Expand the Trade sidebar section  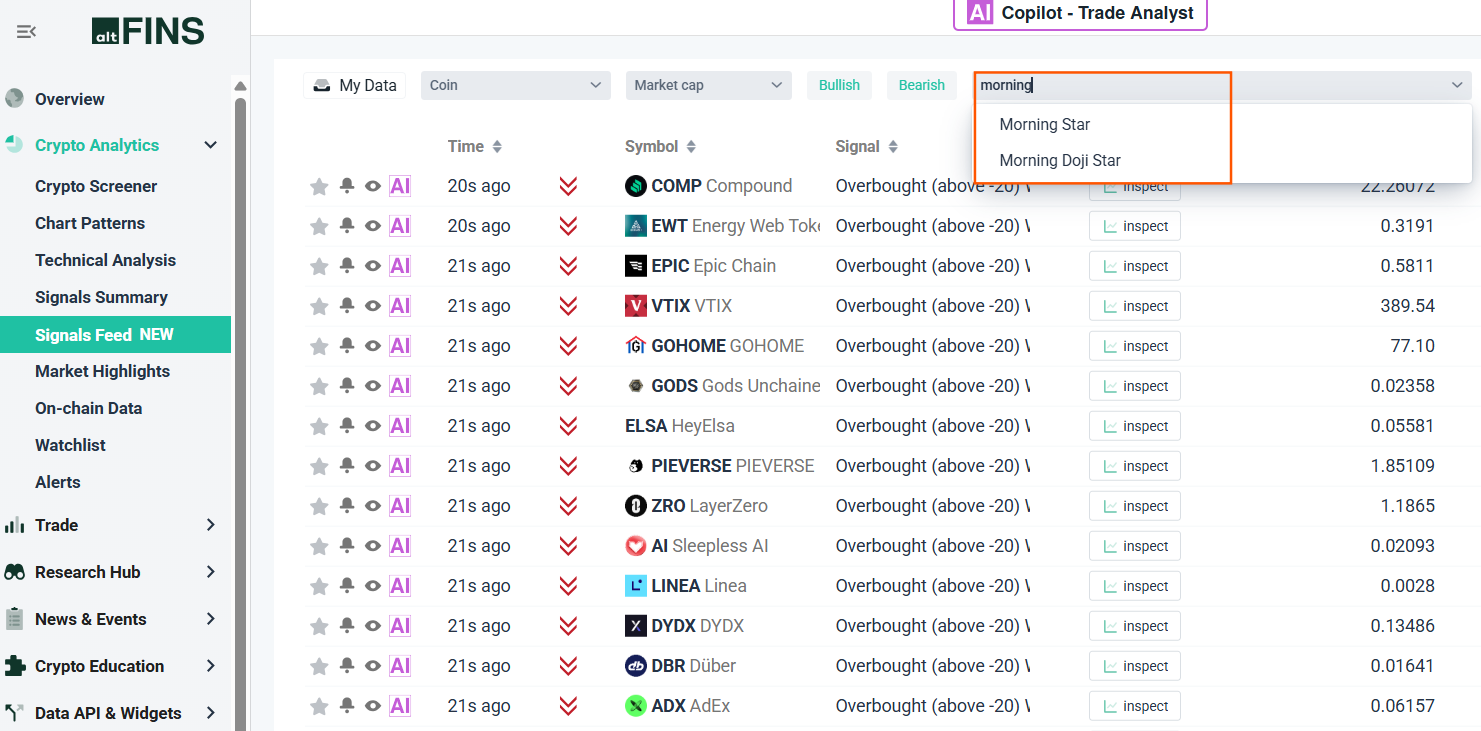pos(211,525)
